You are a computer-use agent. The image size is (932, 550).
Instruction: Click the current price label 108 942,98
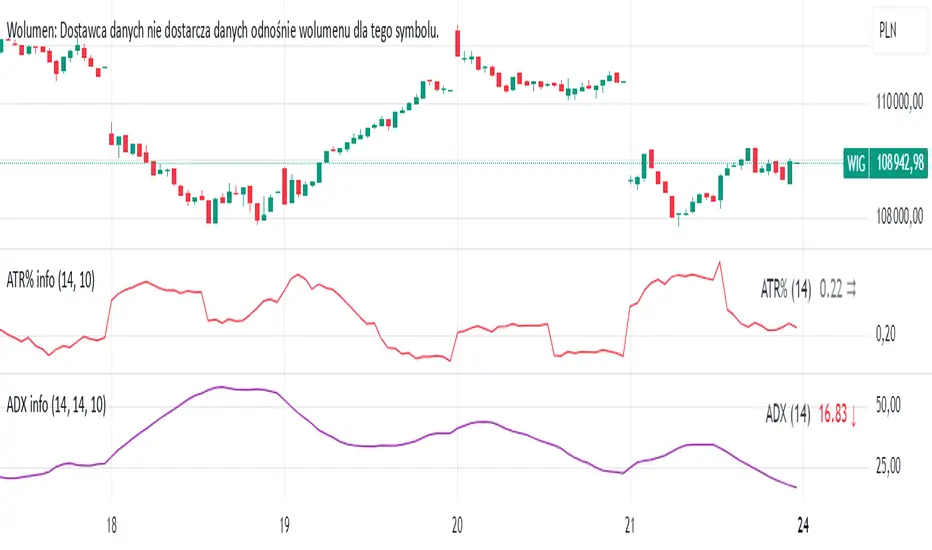click(899, 163)
